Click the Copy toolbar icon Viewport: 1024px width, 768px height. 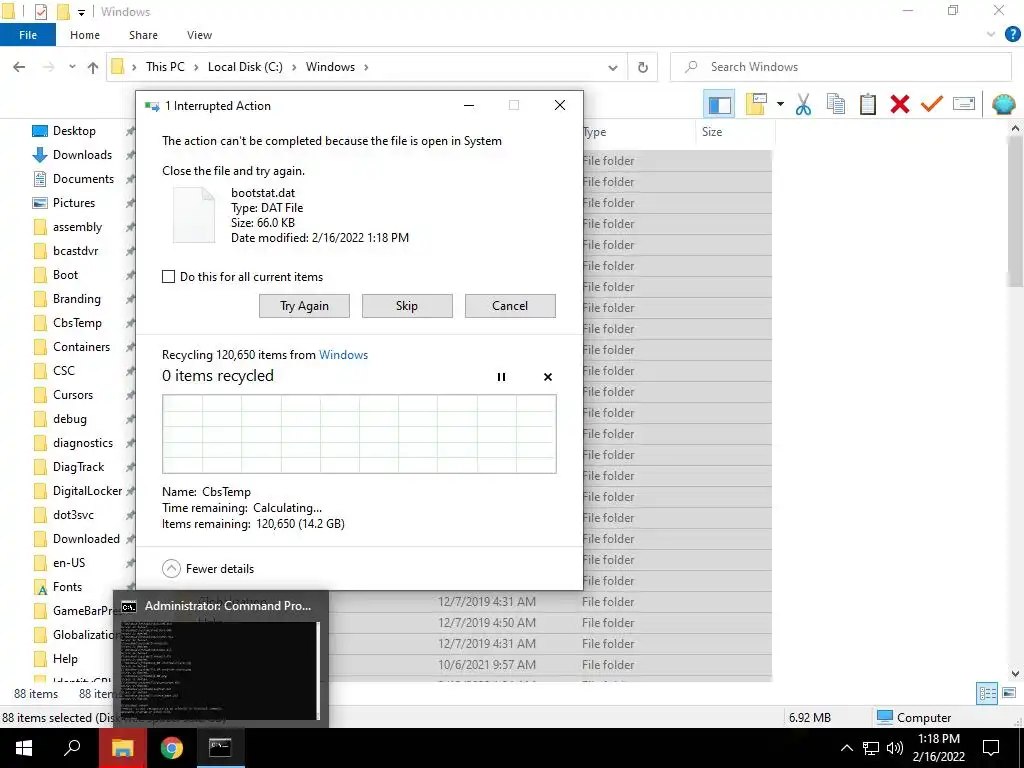[835, 104]
